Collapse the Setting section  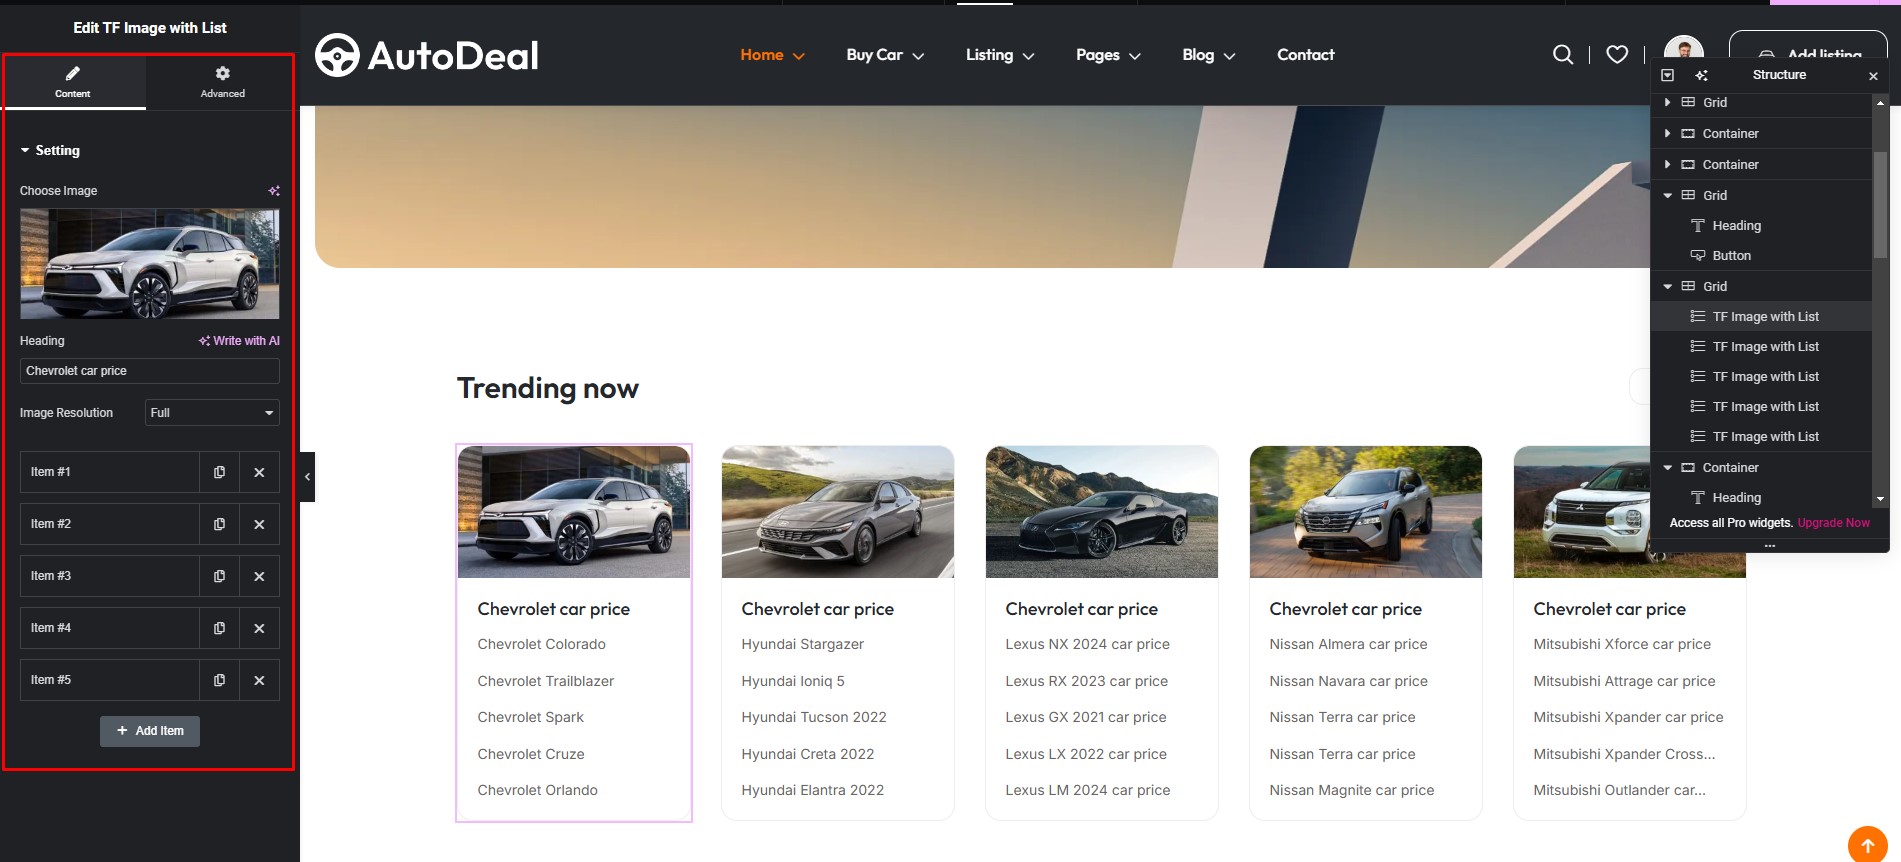tap(50, 150)
